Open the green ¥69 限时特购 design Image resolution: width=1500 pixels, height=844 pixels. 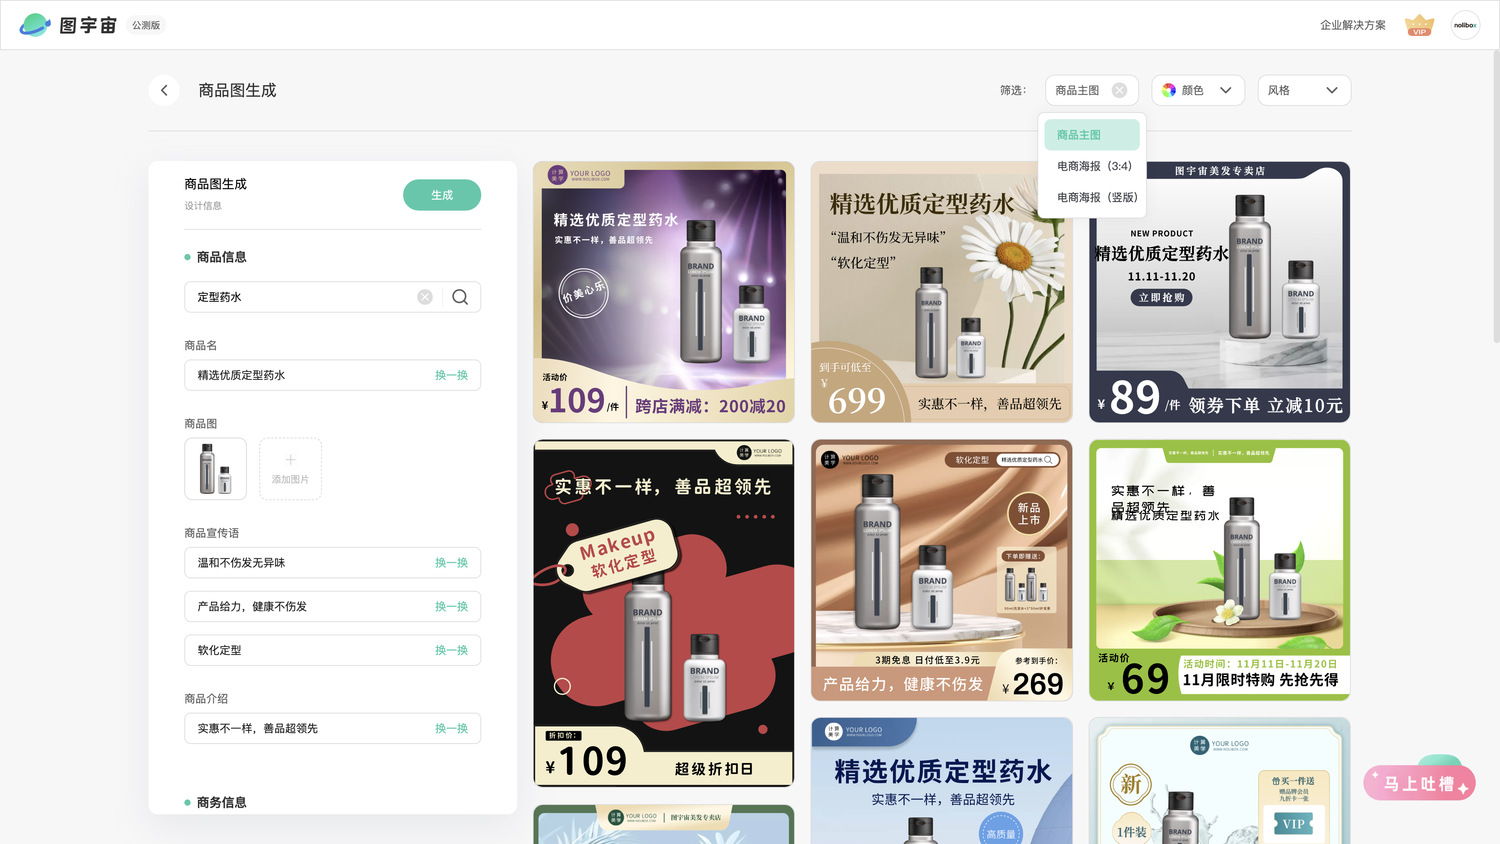click(x=1219, y=570)
